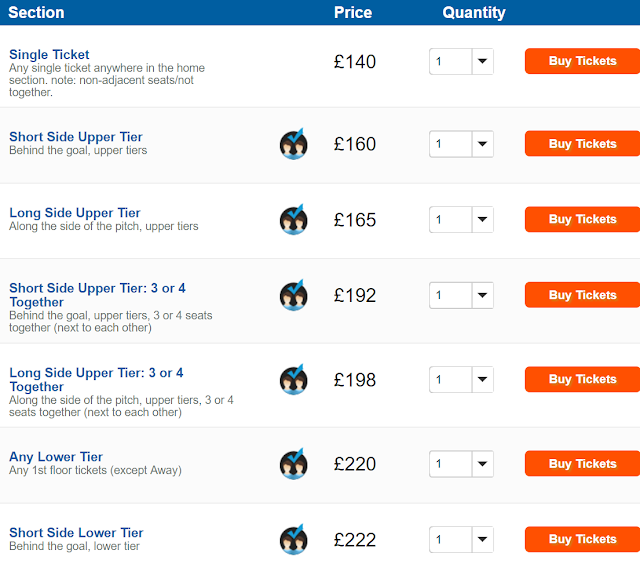This screenshot has height=575, width=640.
Task: Click seating icon next to £192 price
Action: (293, 295)
